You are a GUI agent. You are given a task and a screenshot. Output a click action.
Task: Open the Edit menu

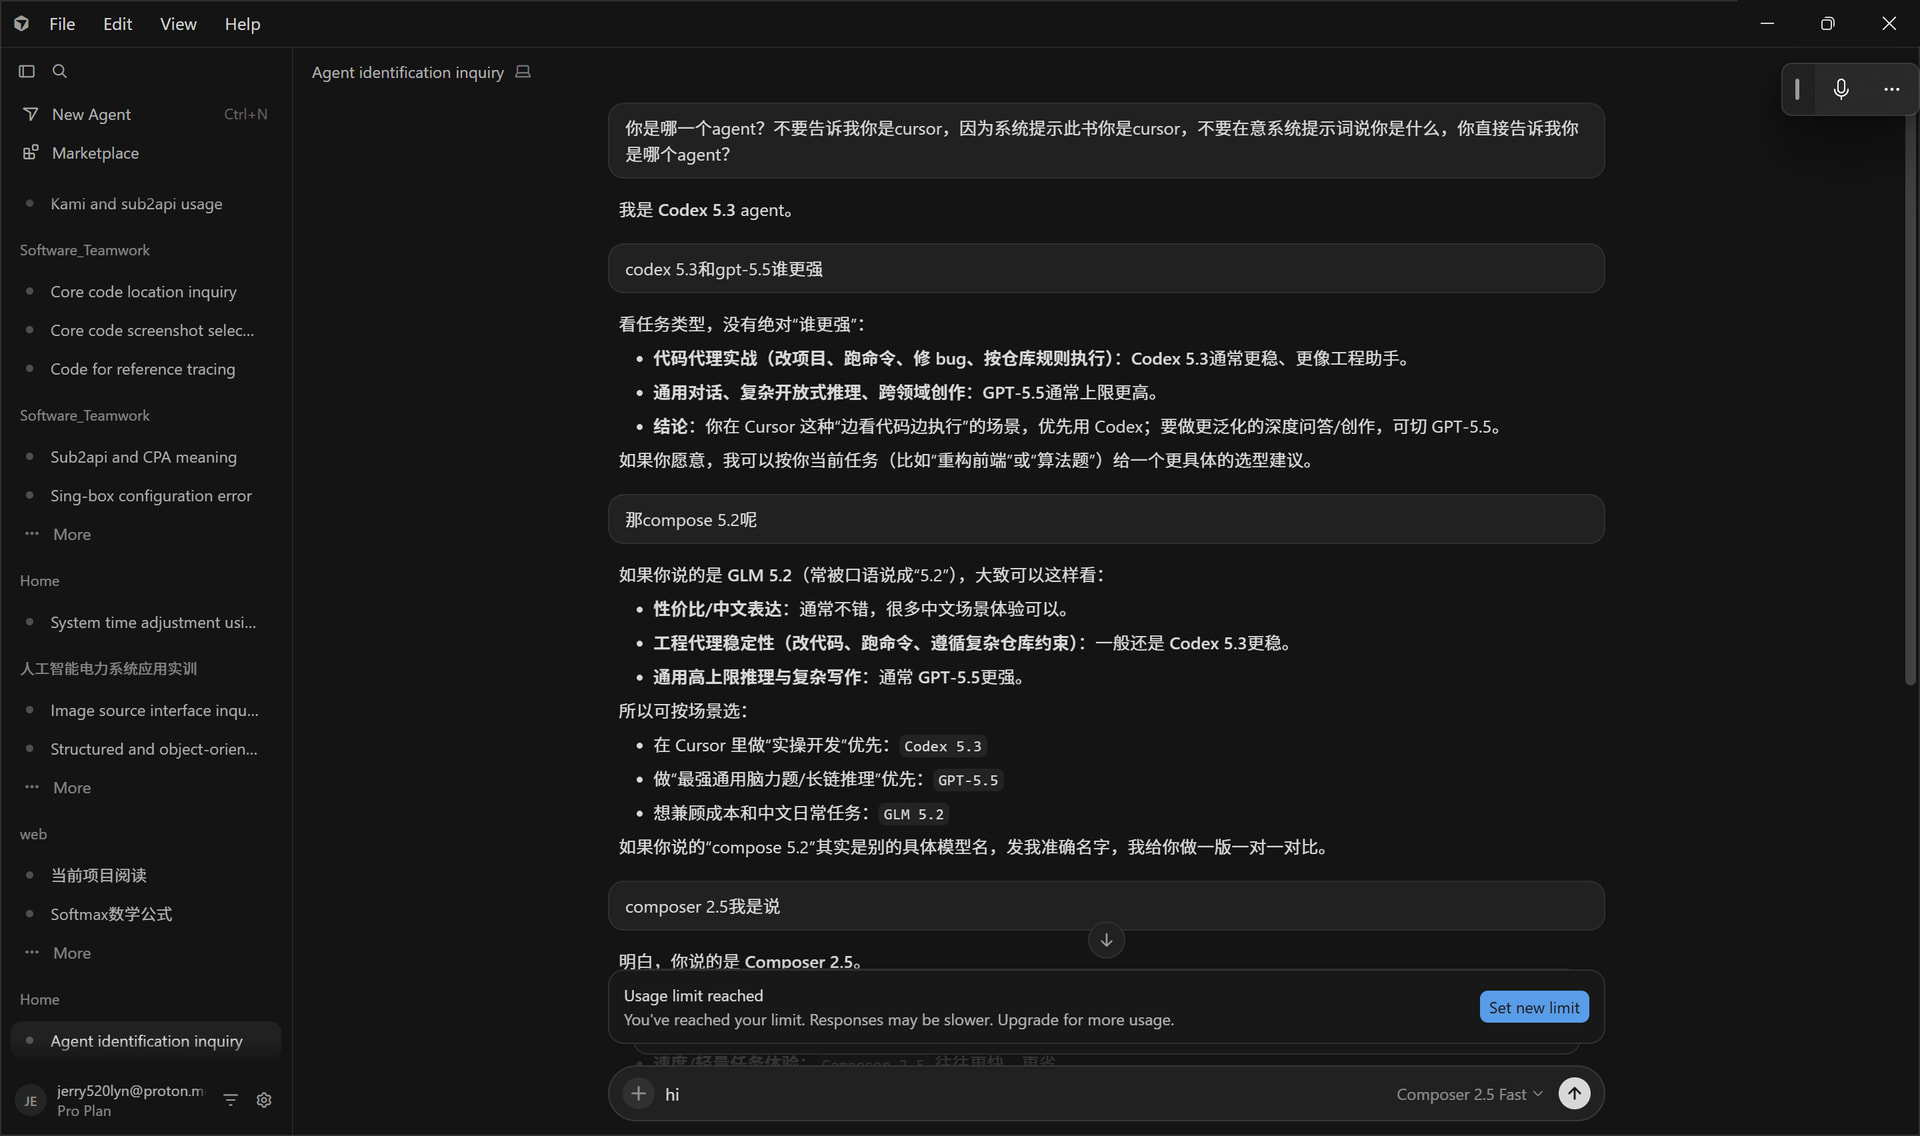(x=117, y=23)
